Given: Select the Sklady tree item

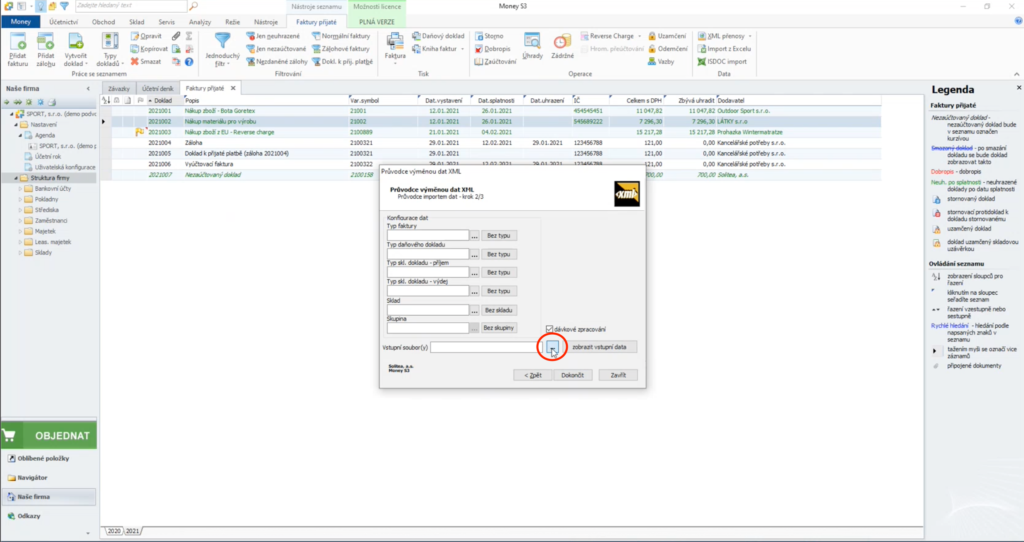Looking at the screenshot, I should click(x=43, y=253).
